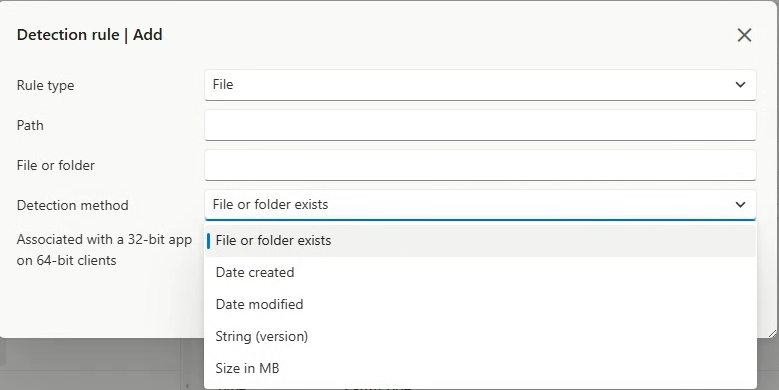Screen dimensions: 779x390
Task: Pick Size in MB option
Action: [480, 368]
